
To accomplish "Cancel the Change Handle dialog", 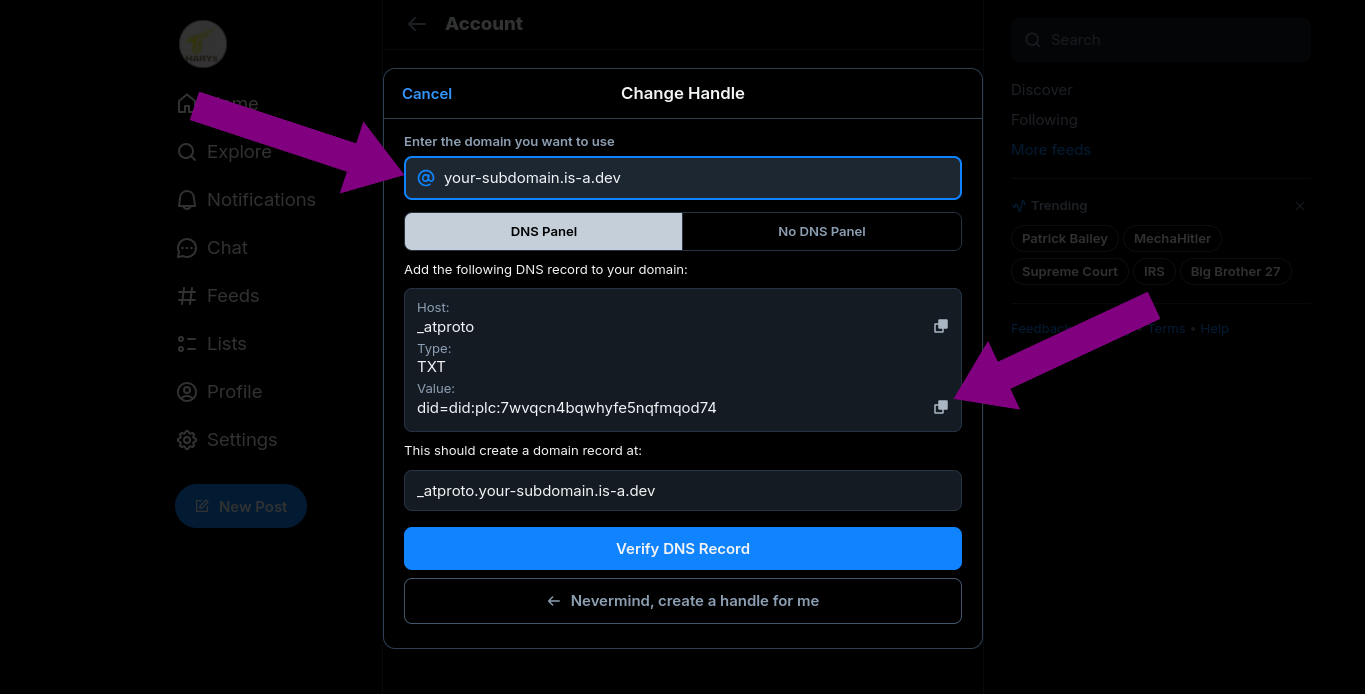I will pyautogui.click(x=427, y=93).
